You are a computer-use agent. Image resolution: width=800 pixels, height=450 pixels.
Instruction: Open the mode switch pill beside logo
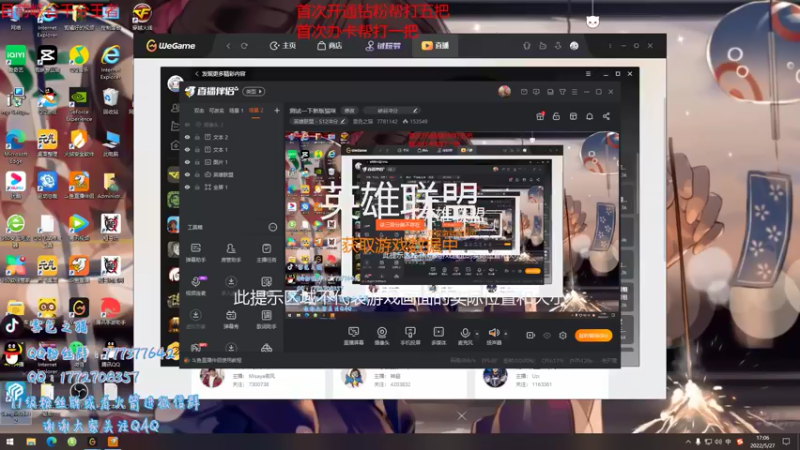pyautogui.click(x=254, y=91)
